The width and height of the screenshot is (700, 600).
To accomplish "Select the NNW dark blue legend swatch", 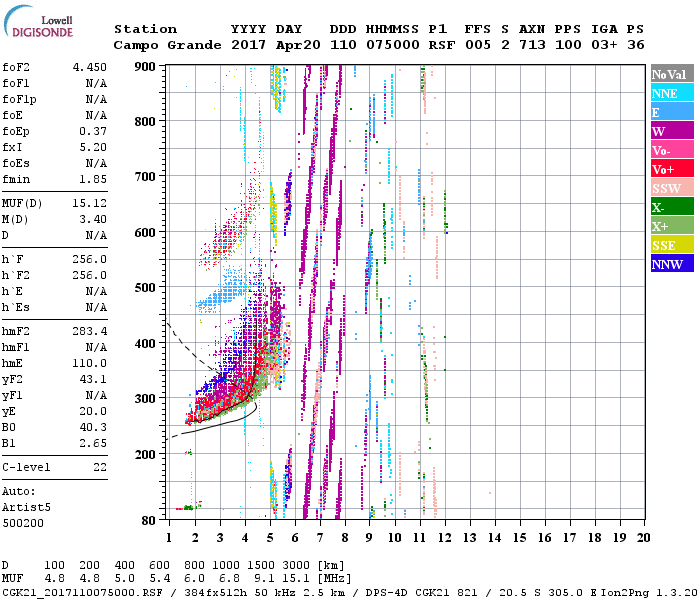I will click(x=672, y=264).
